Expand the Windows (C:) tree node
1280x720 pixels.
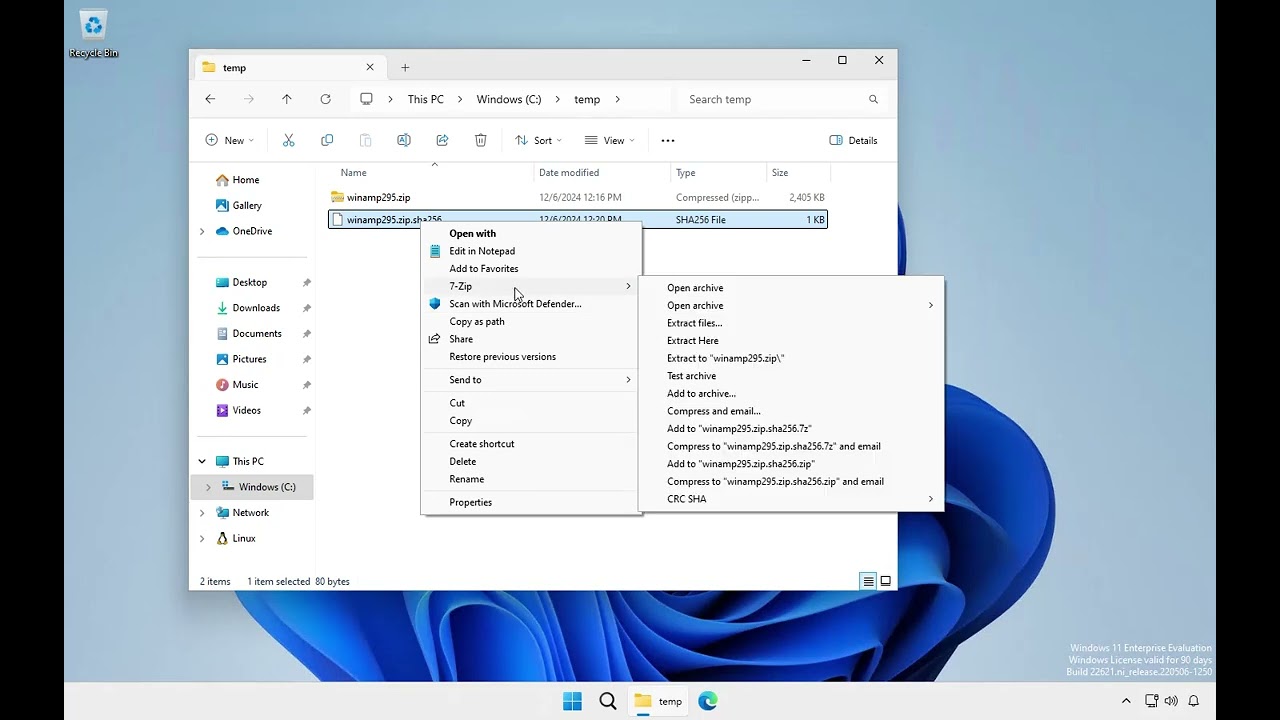coord(208,487)
